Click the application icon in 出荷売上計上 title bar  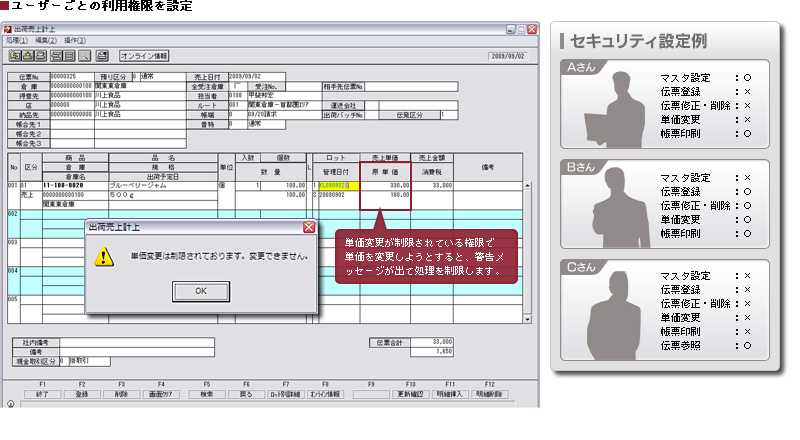point(8,30)
